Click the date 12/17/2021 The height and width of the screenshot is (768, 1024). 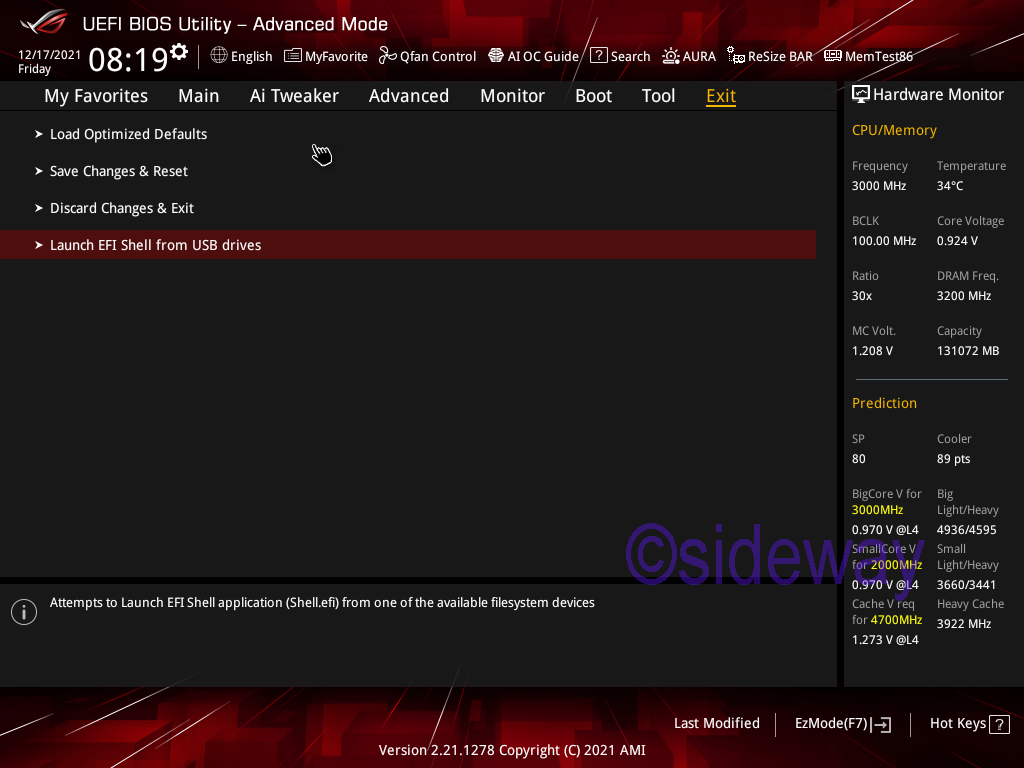click(50, 55)
